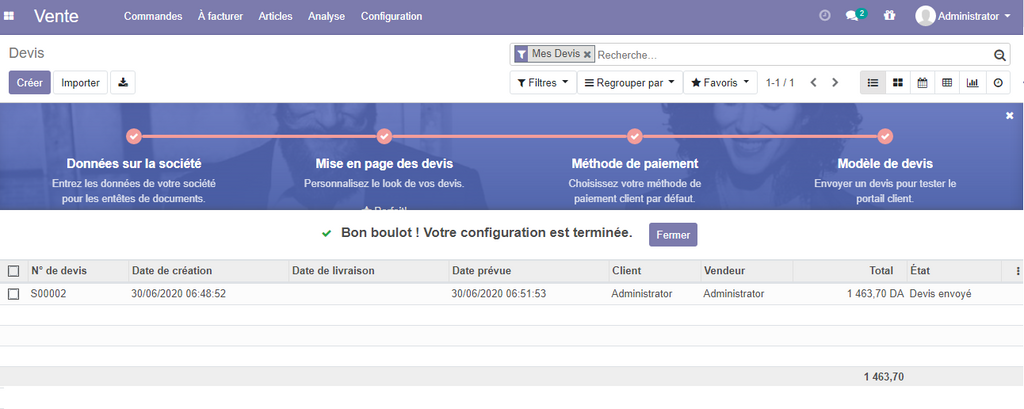Open the apps grid menu icon
This screenshot has width=1024, height=409.
coord(10,16)
